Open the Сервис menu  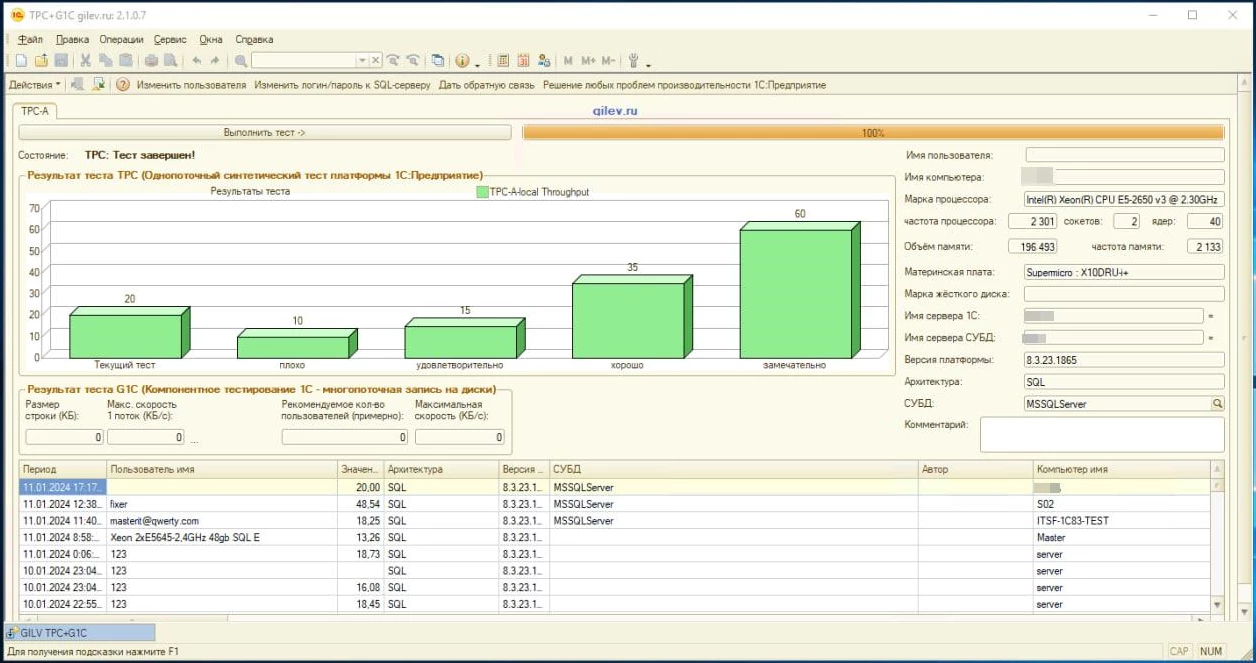pos(170,40)
